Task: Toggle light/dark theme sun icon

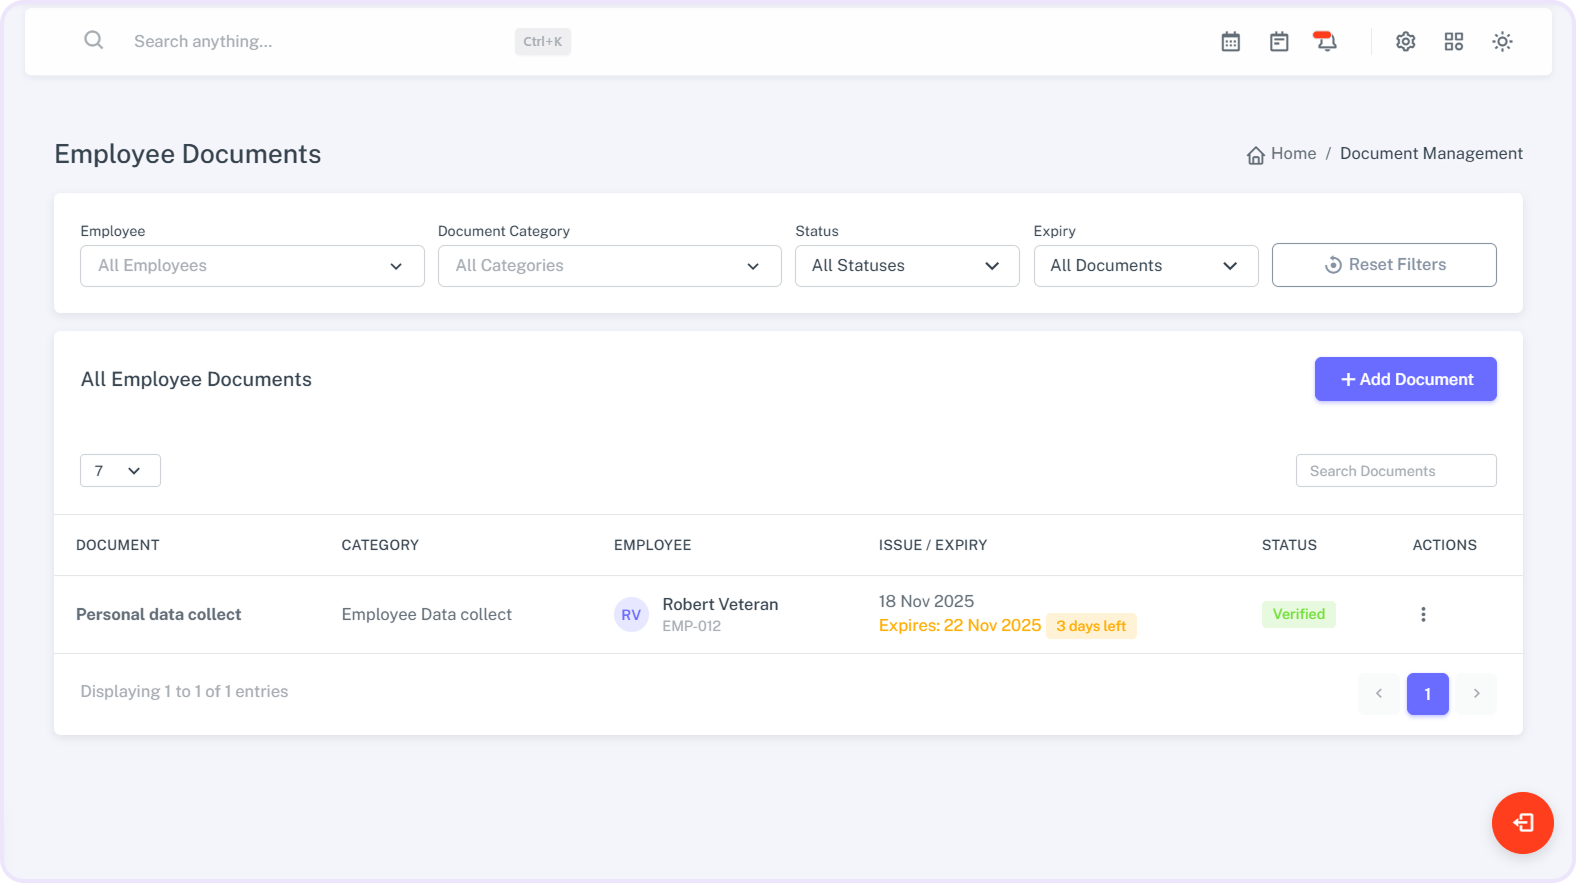Action: [x=1502, y=42]
